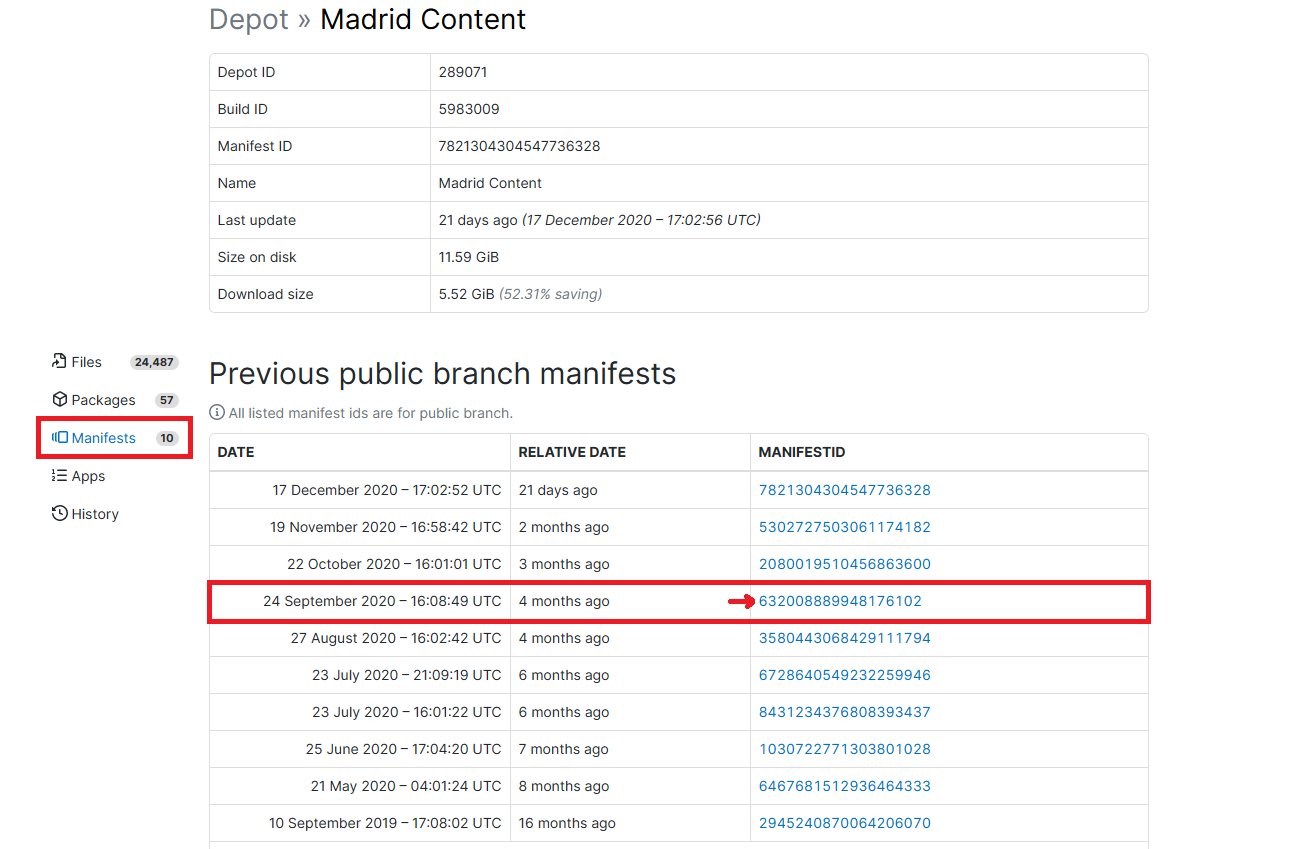Click the relative date 8 months ago

point(564,786)
